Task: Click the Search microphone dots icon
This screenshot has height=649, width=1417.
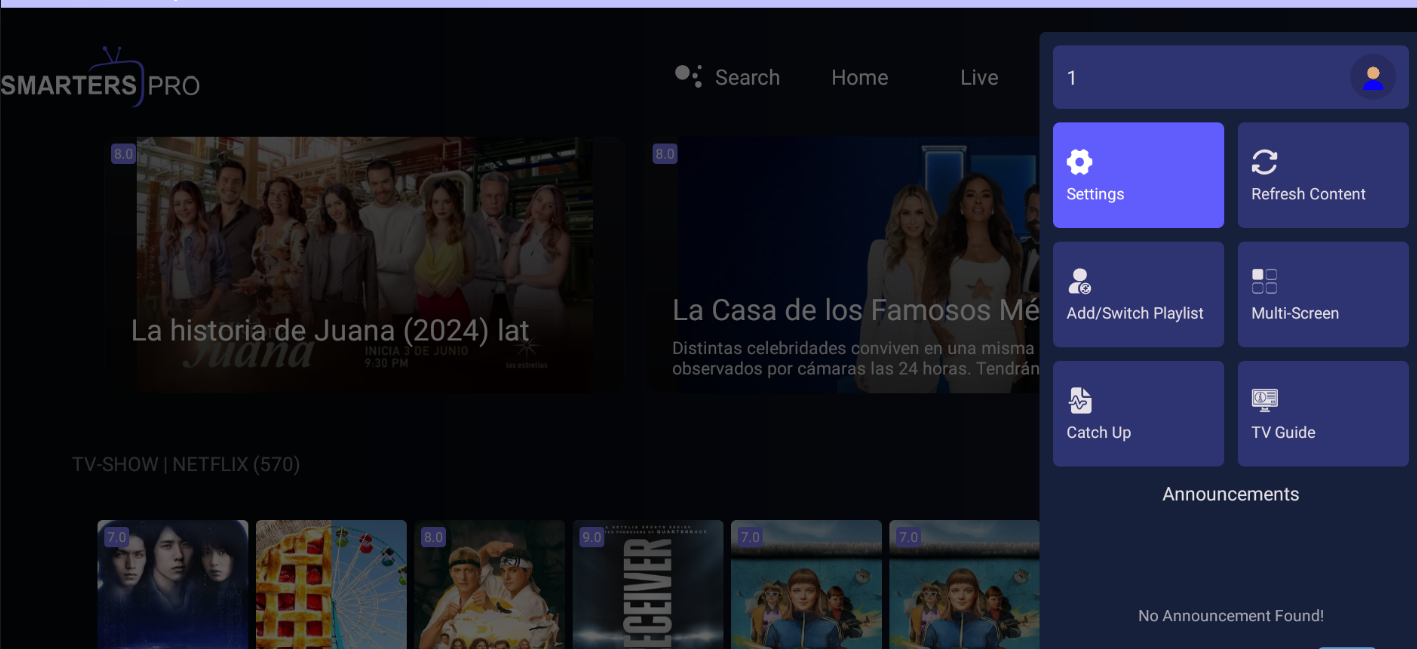Action: [x=688, y=76]
